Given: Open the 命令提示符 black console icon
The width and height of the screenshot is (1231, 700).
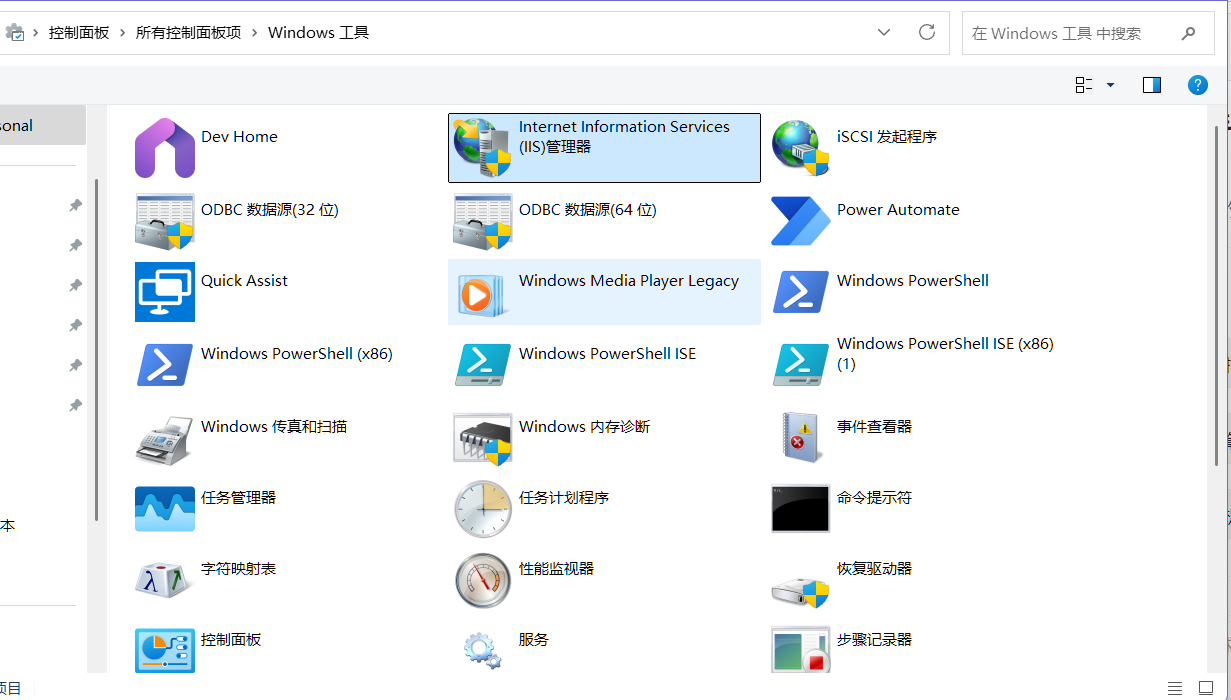Looking at the screenshot, I should click(801, 509).
